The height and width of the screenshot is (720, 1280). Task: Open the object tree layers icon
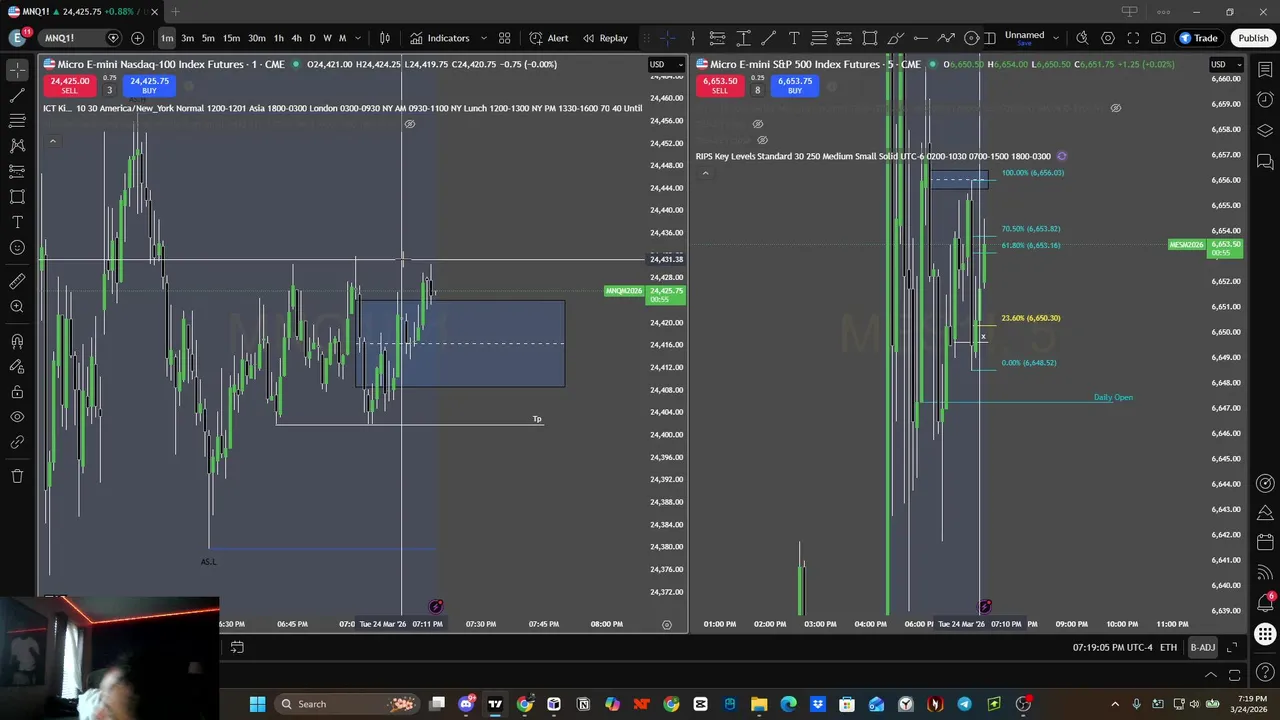click(1265, 131)
